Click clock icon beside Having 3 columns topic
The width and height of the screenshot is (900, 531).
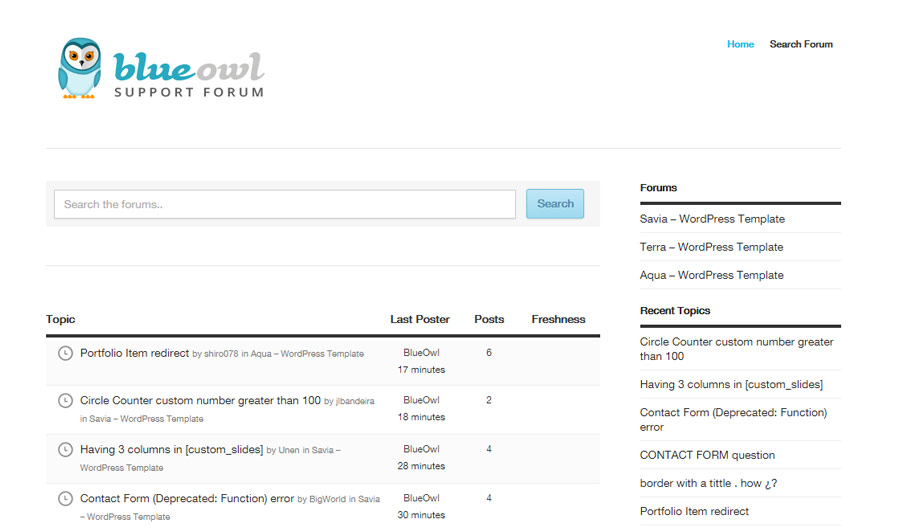[x=65, y=450]
